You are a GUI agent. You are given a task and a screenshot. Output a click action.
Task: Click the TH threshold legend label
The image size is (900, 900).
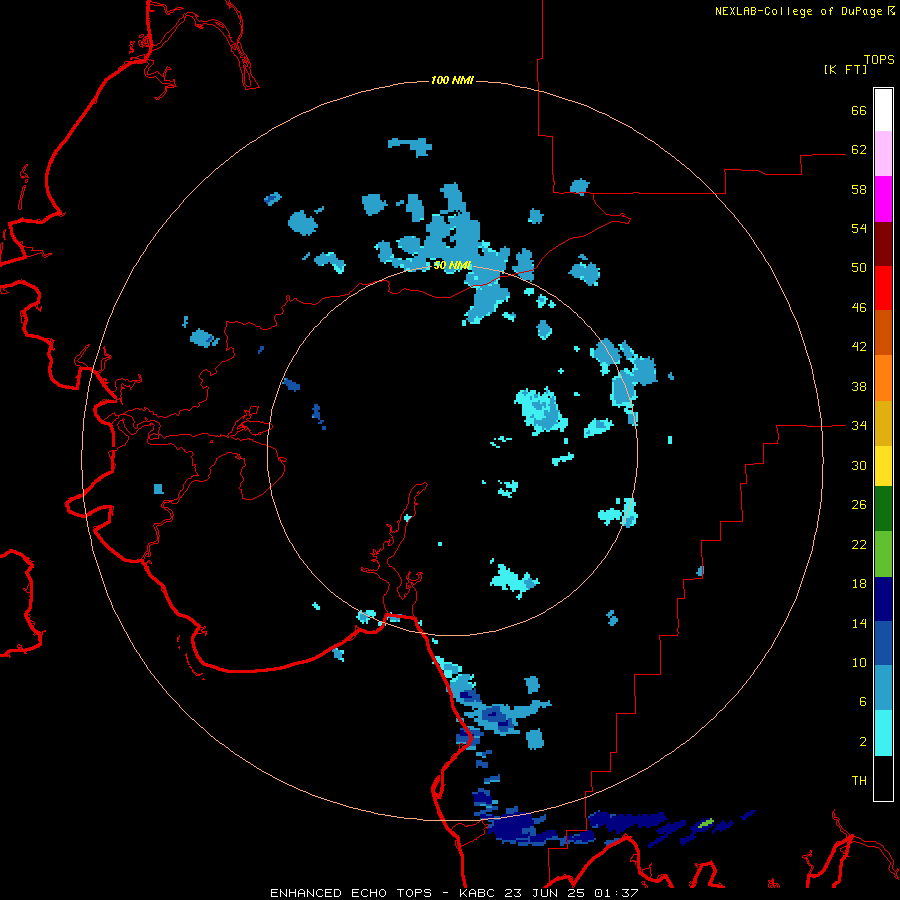[859, 781]
